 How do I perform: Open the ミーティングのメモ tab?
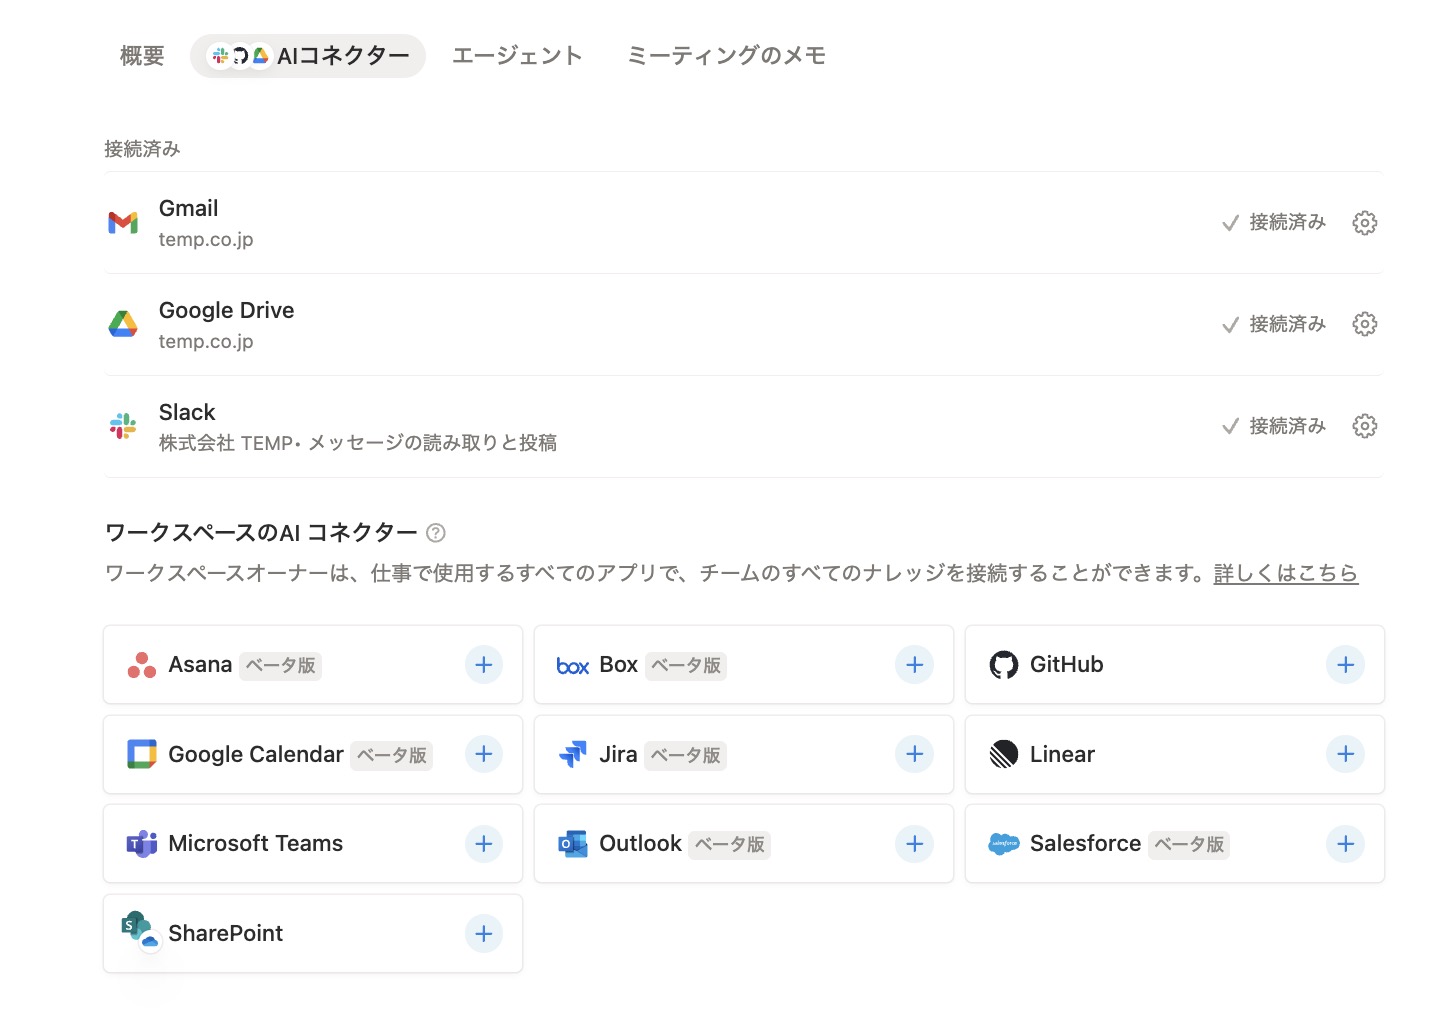[726, 56]
